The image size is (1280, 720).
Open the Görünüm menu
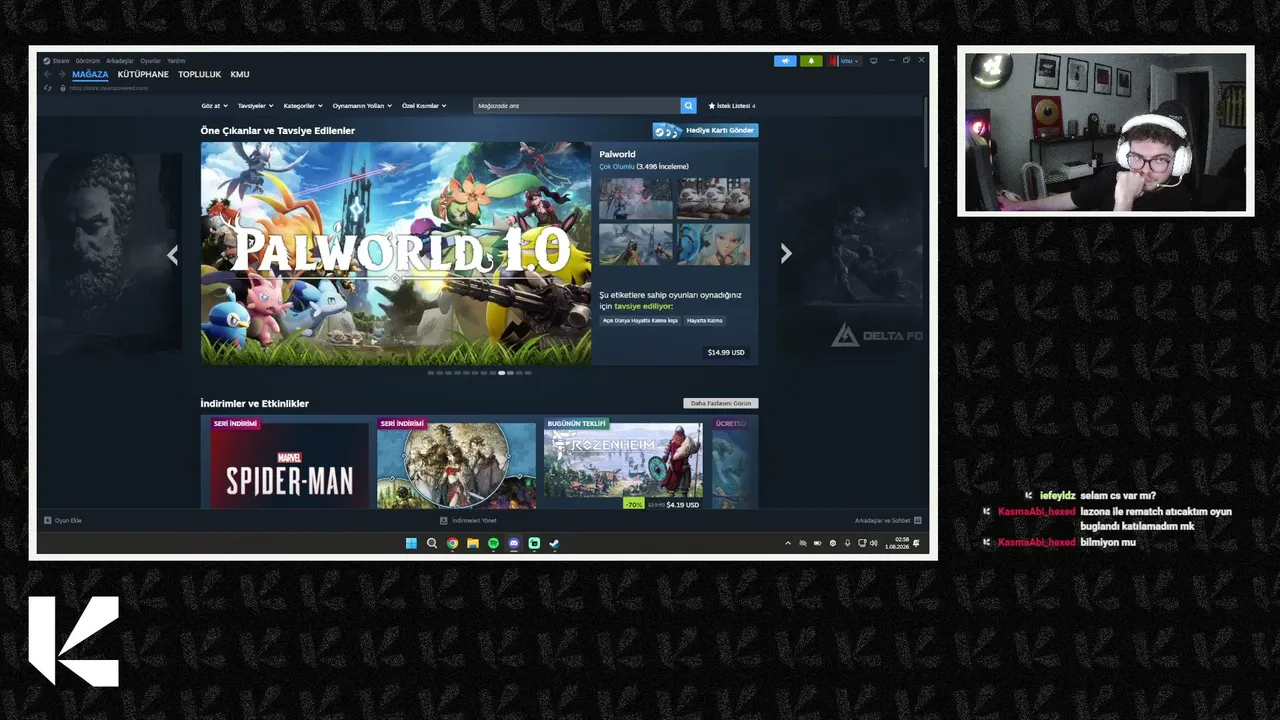[88, 61]
